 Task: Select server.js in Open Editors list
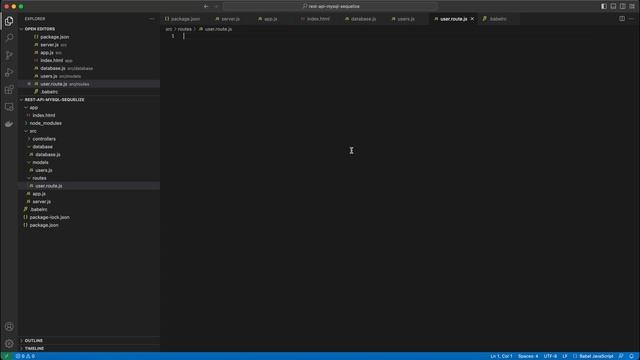49,45
